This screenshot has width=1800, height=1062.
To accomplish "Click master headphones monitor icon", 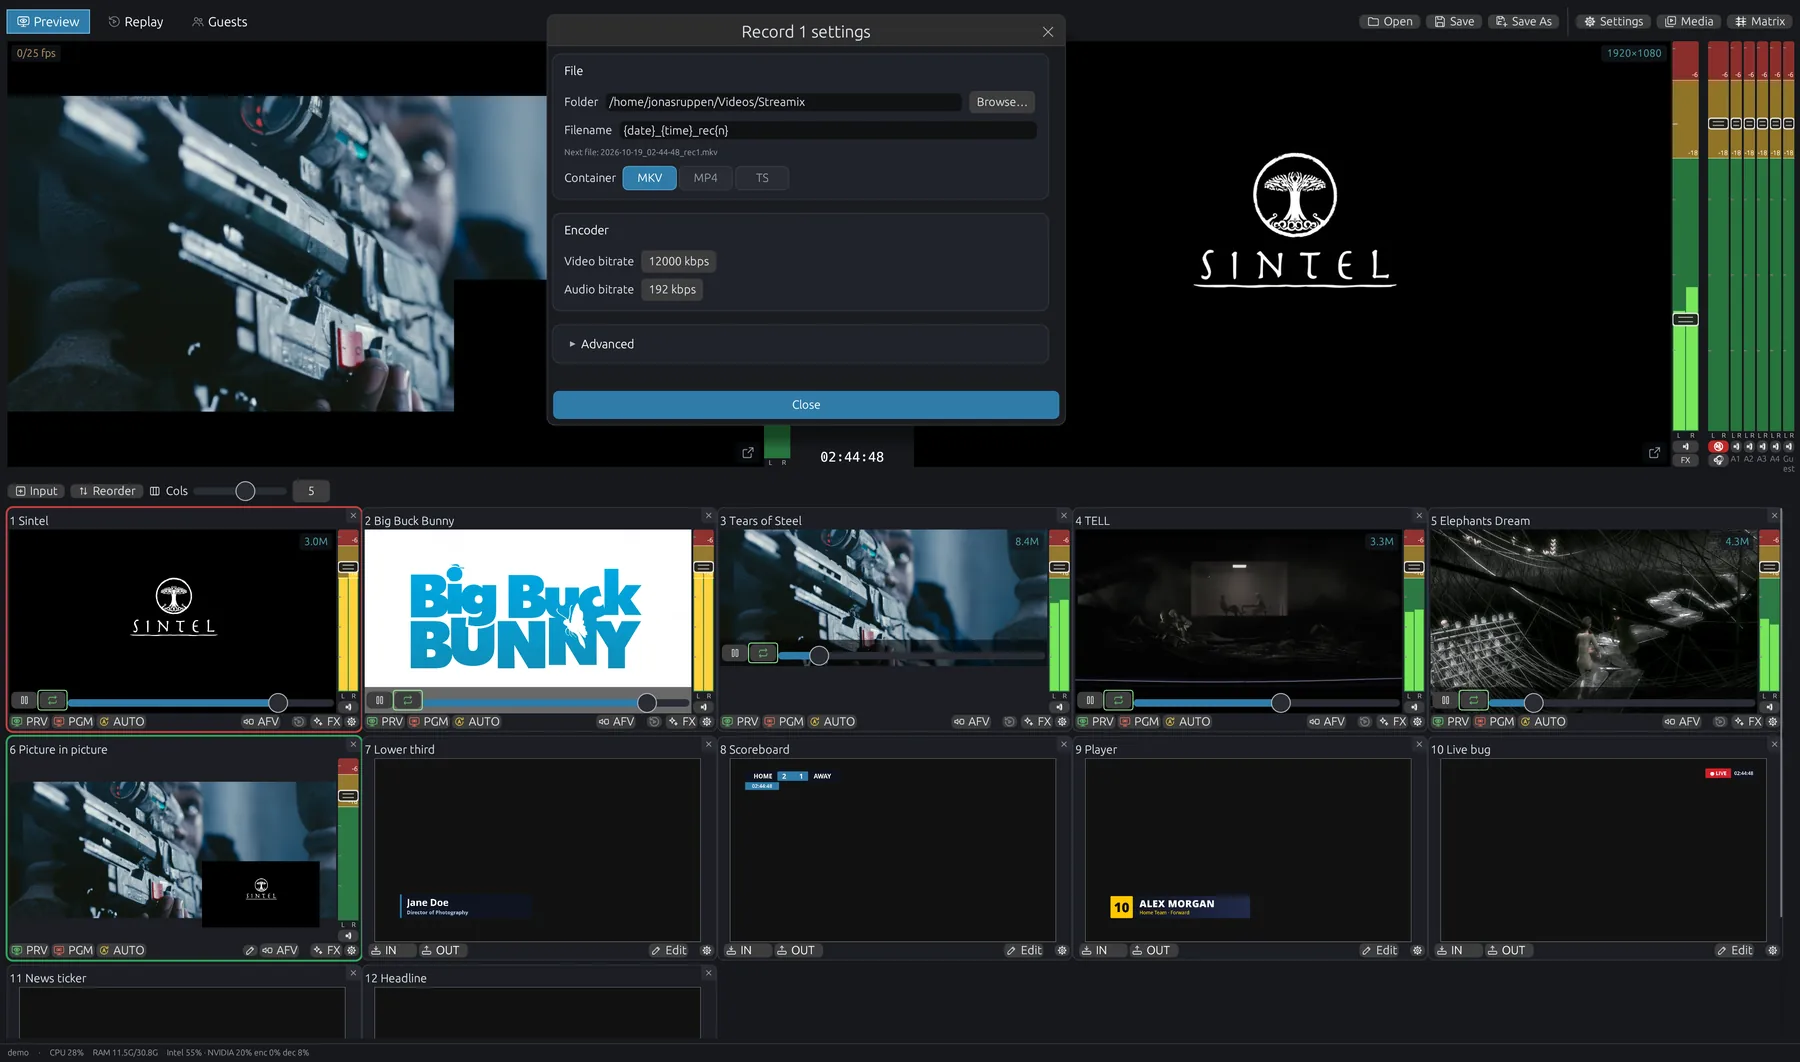I will tap(1718, 460).
